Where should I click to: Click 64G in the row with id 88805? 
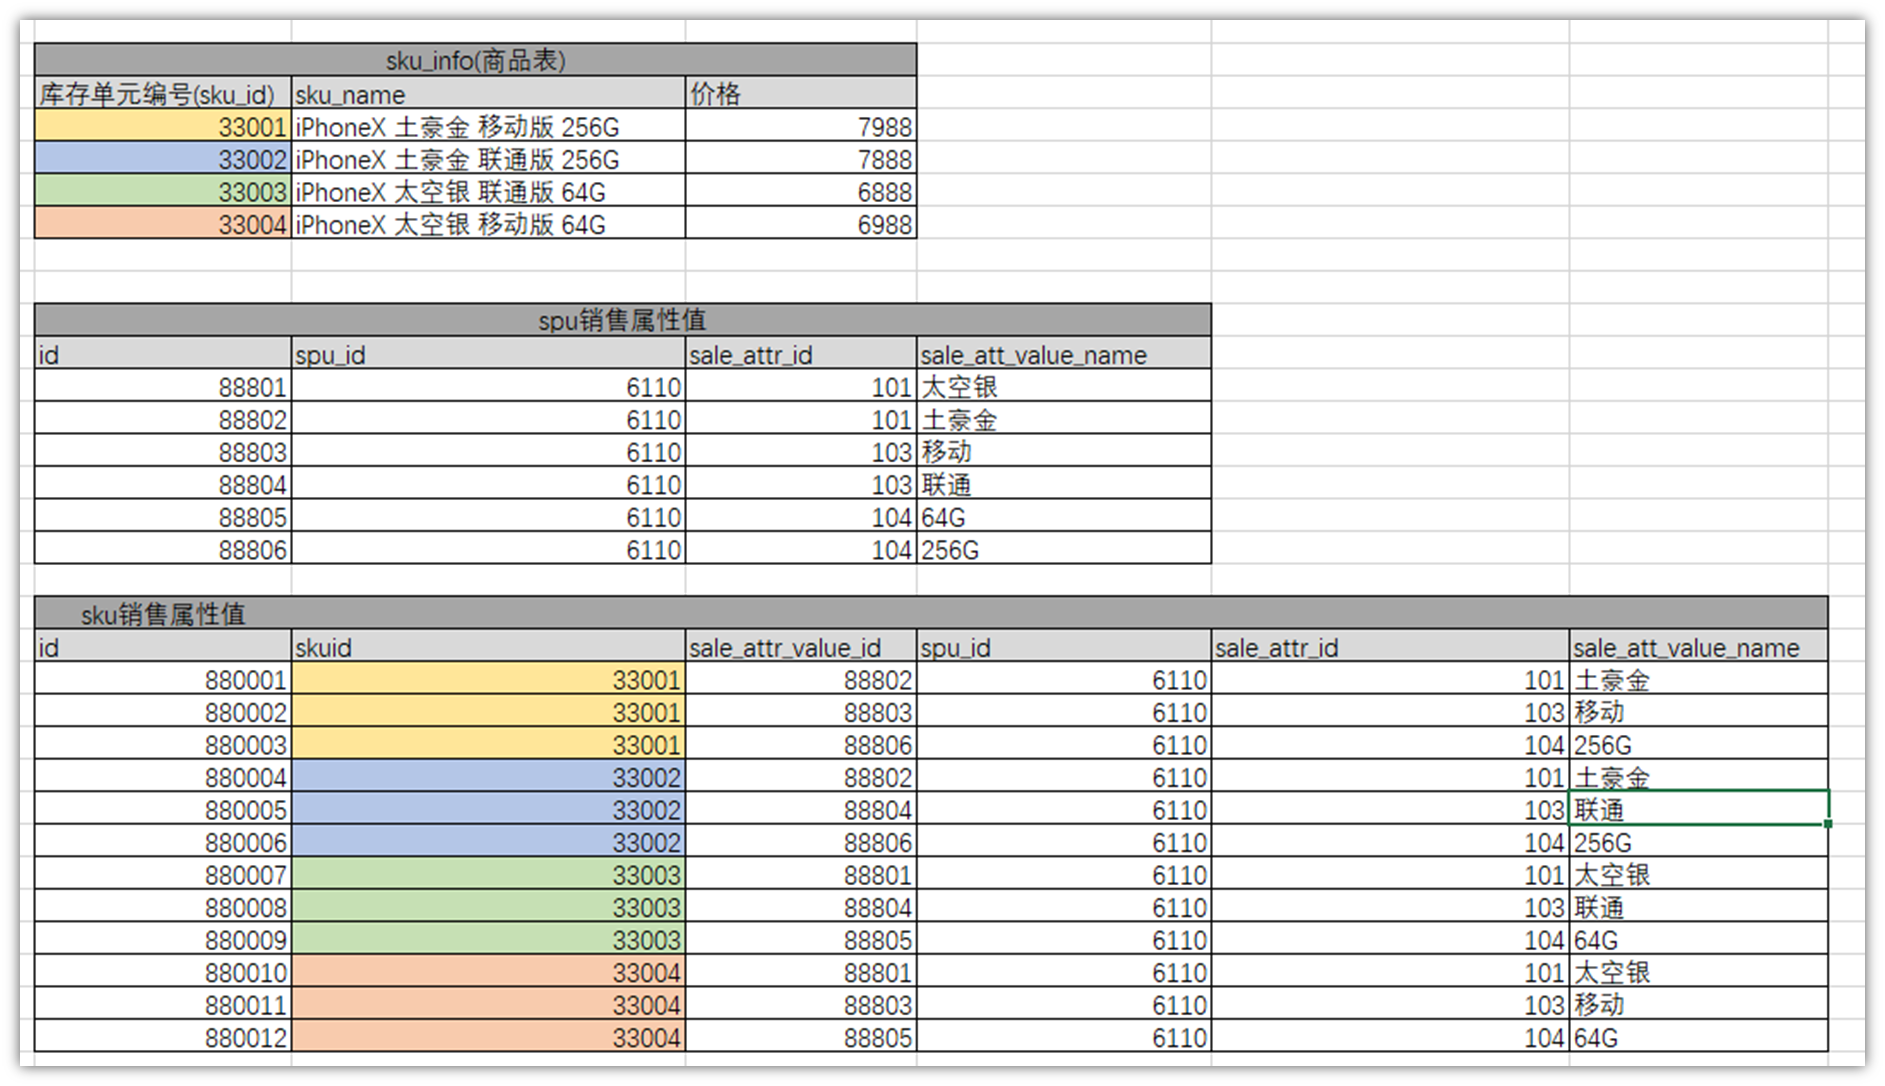[x=1064, y=516]
